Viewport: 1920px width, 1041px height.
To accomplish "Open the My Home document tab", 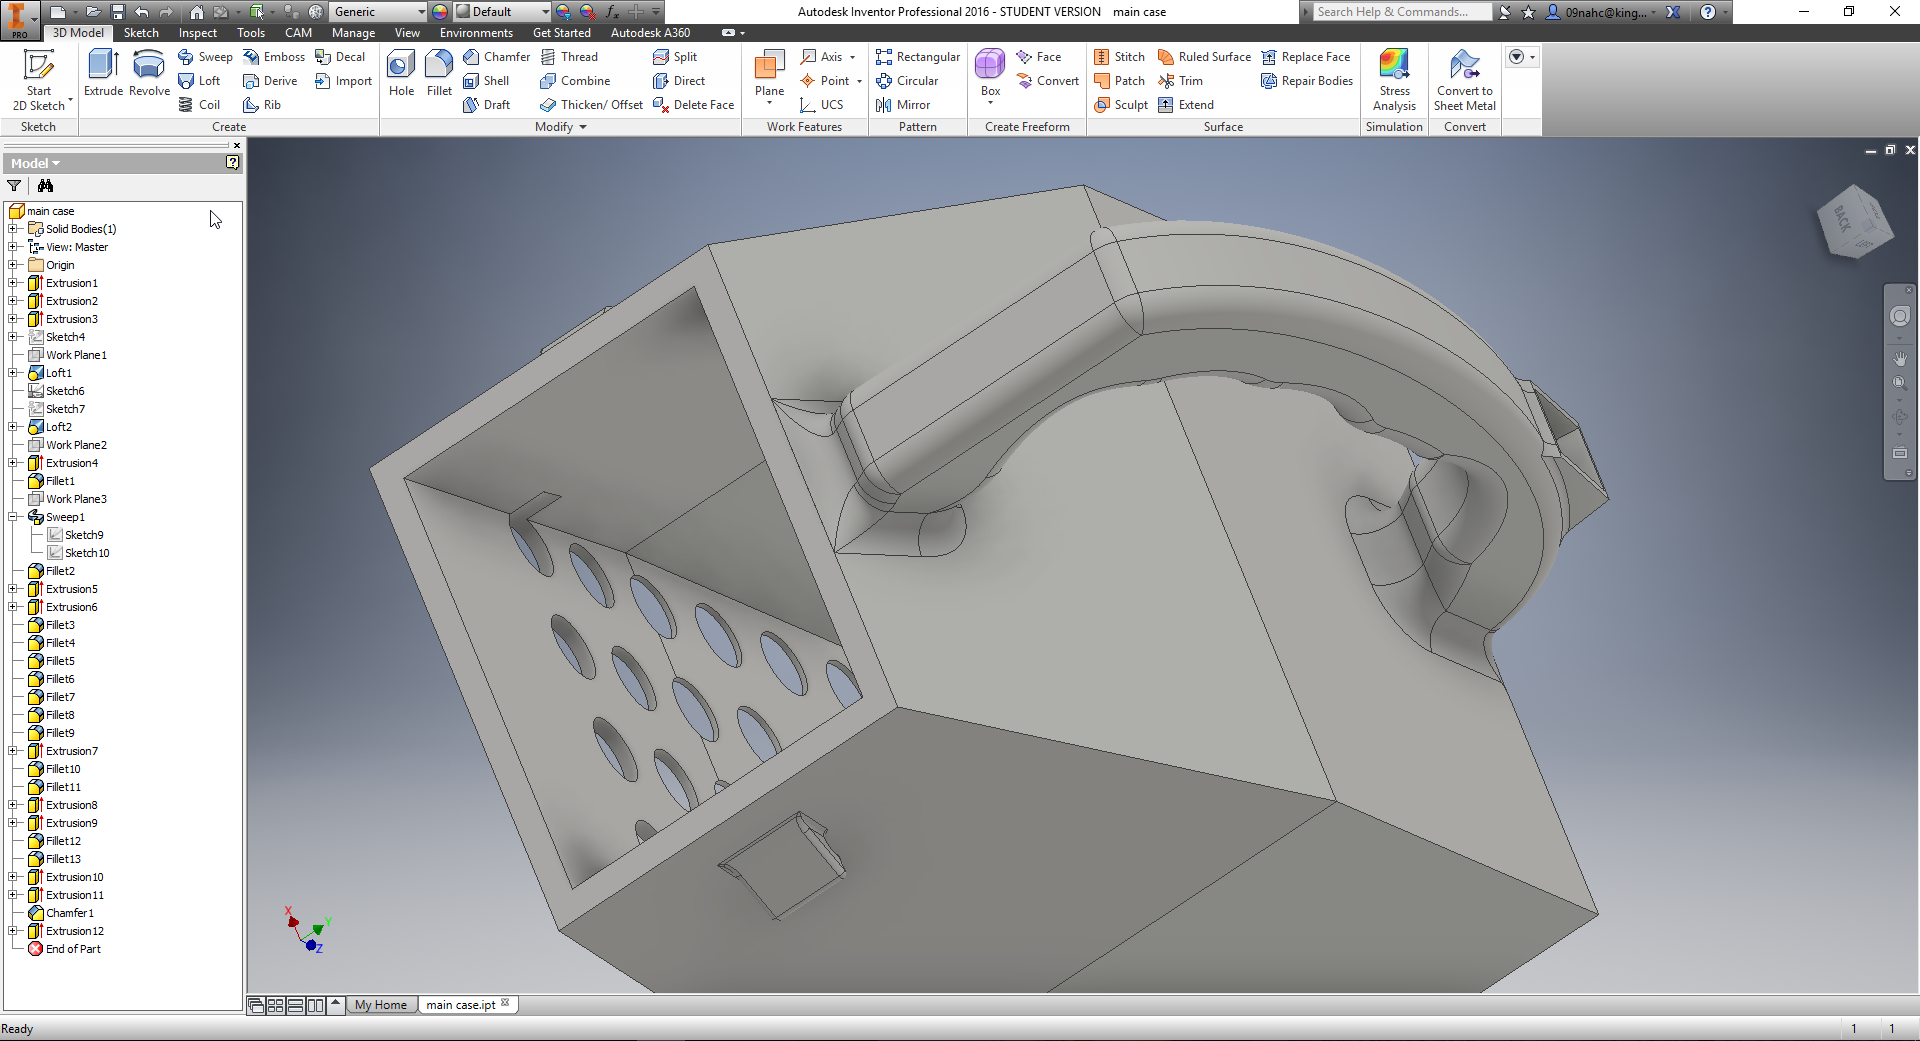I will click(381, 1005).
